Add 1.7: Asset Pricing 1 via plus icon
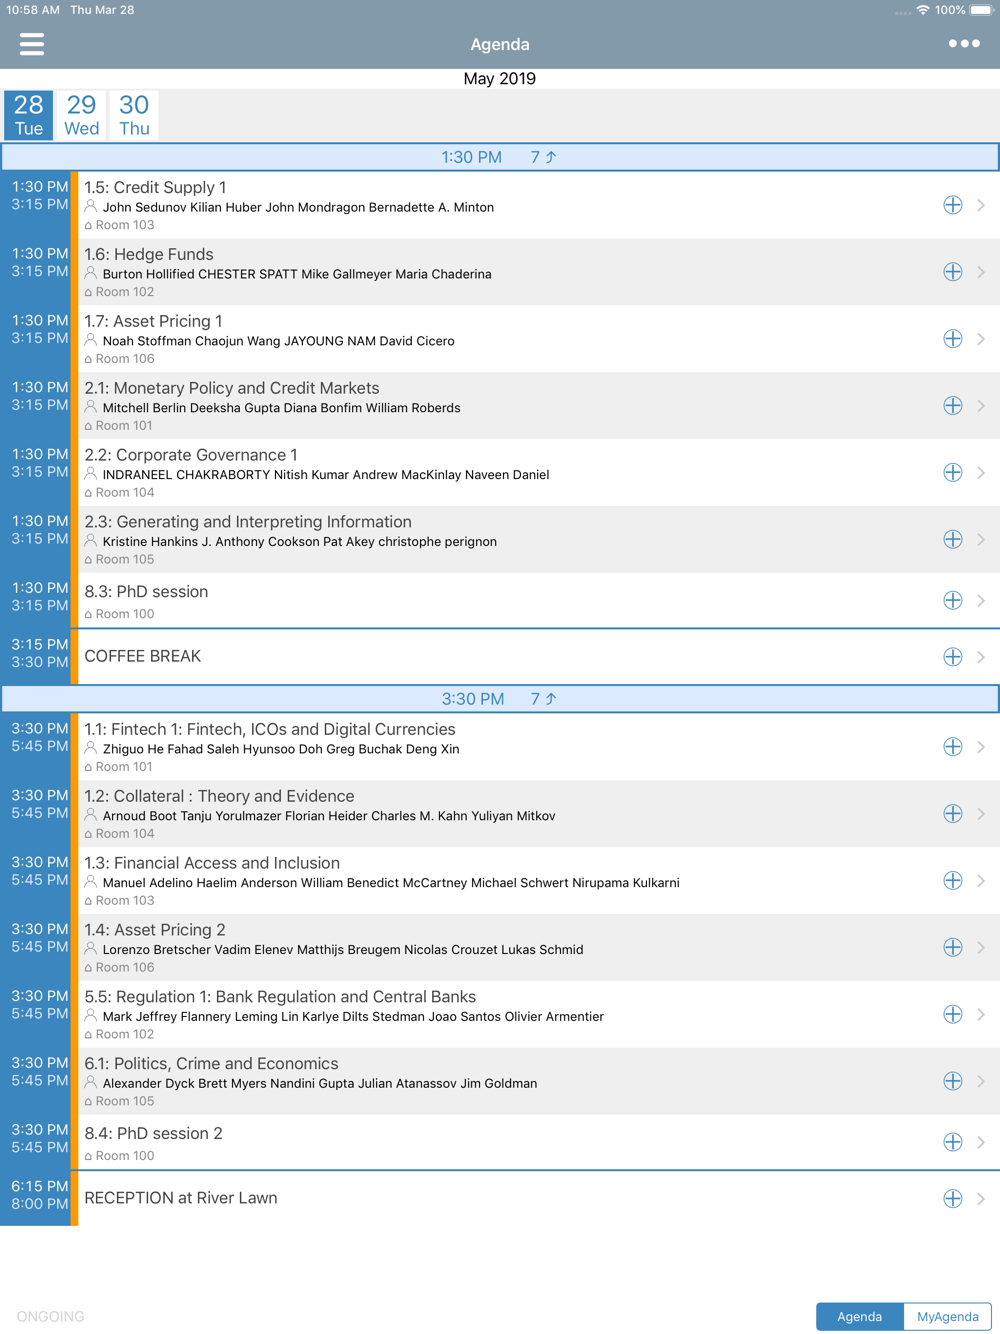This screenshot has width=1000, height=1334. coord(953,339)
